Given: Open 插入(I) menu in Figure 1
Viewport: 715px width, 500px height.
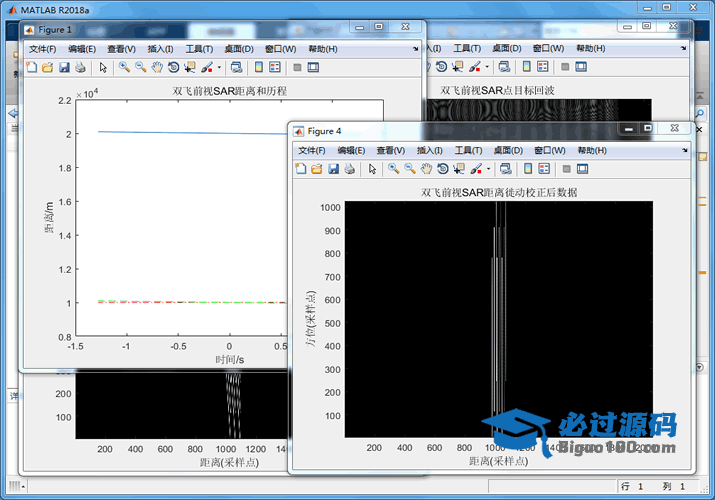Looking at the screenshot, I should (160, 49).
